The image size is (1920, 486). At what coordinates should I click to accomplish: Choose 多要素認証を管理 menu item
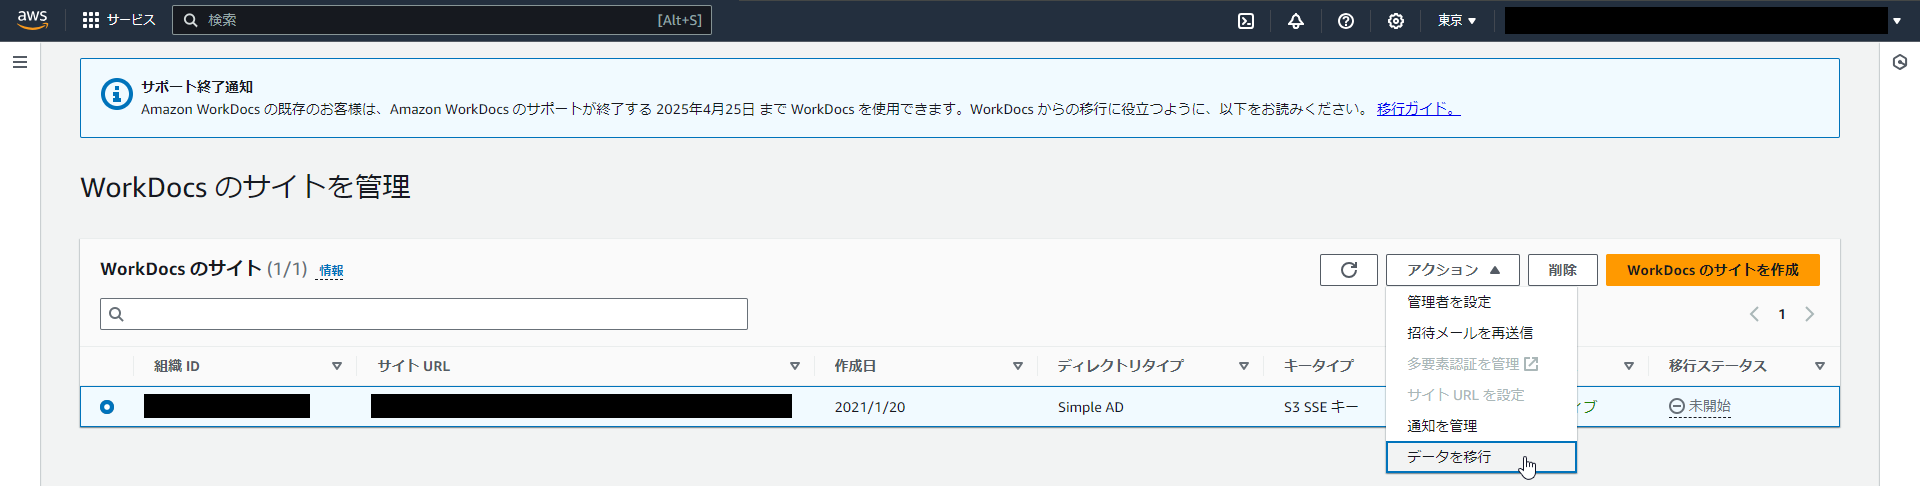(1481, 364)
